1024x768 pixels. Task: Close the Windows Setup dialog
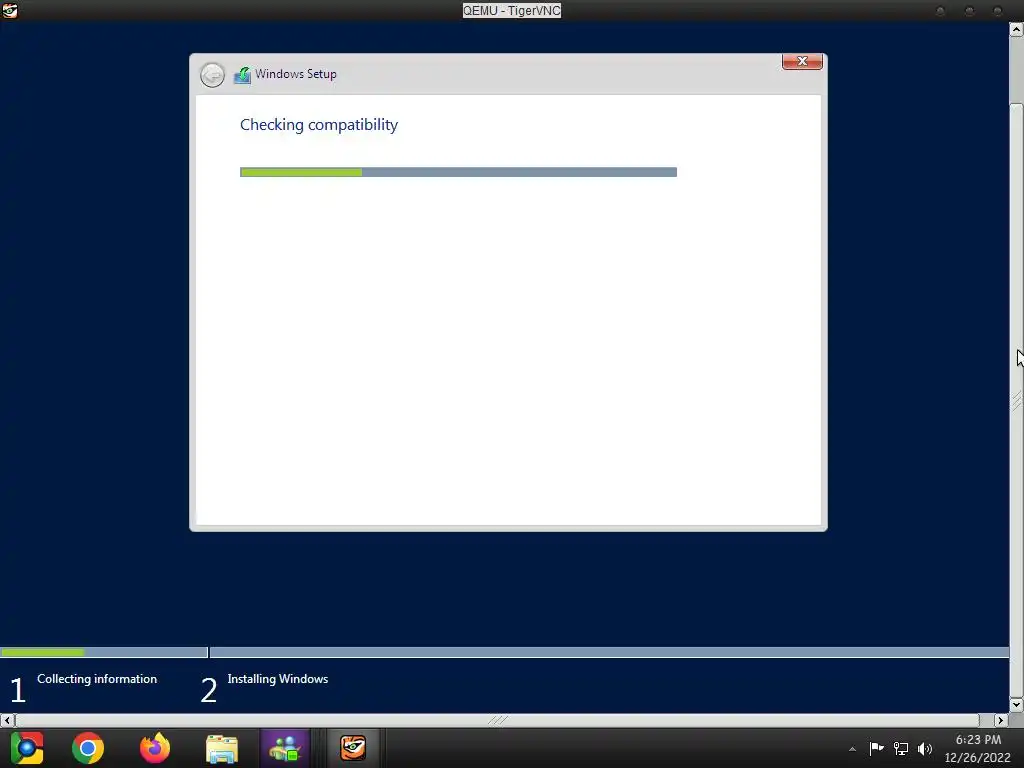tap(802, 61)
